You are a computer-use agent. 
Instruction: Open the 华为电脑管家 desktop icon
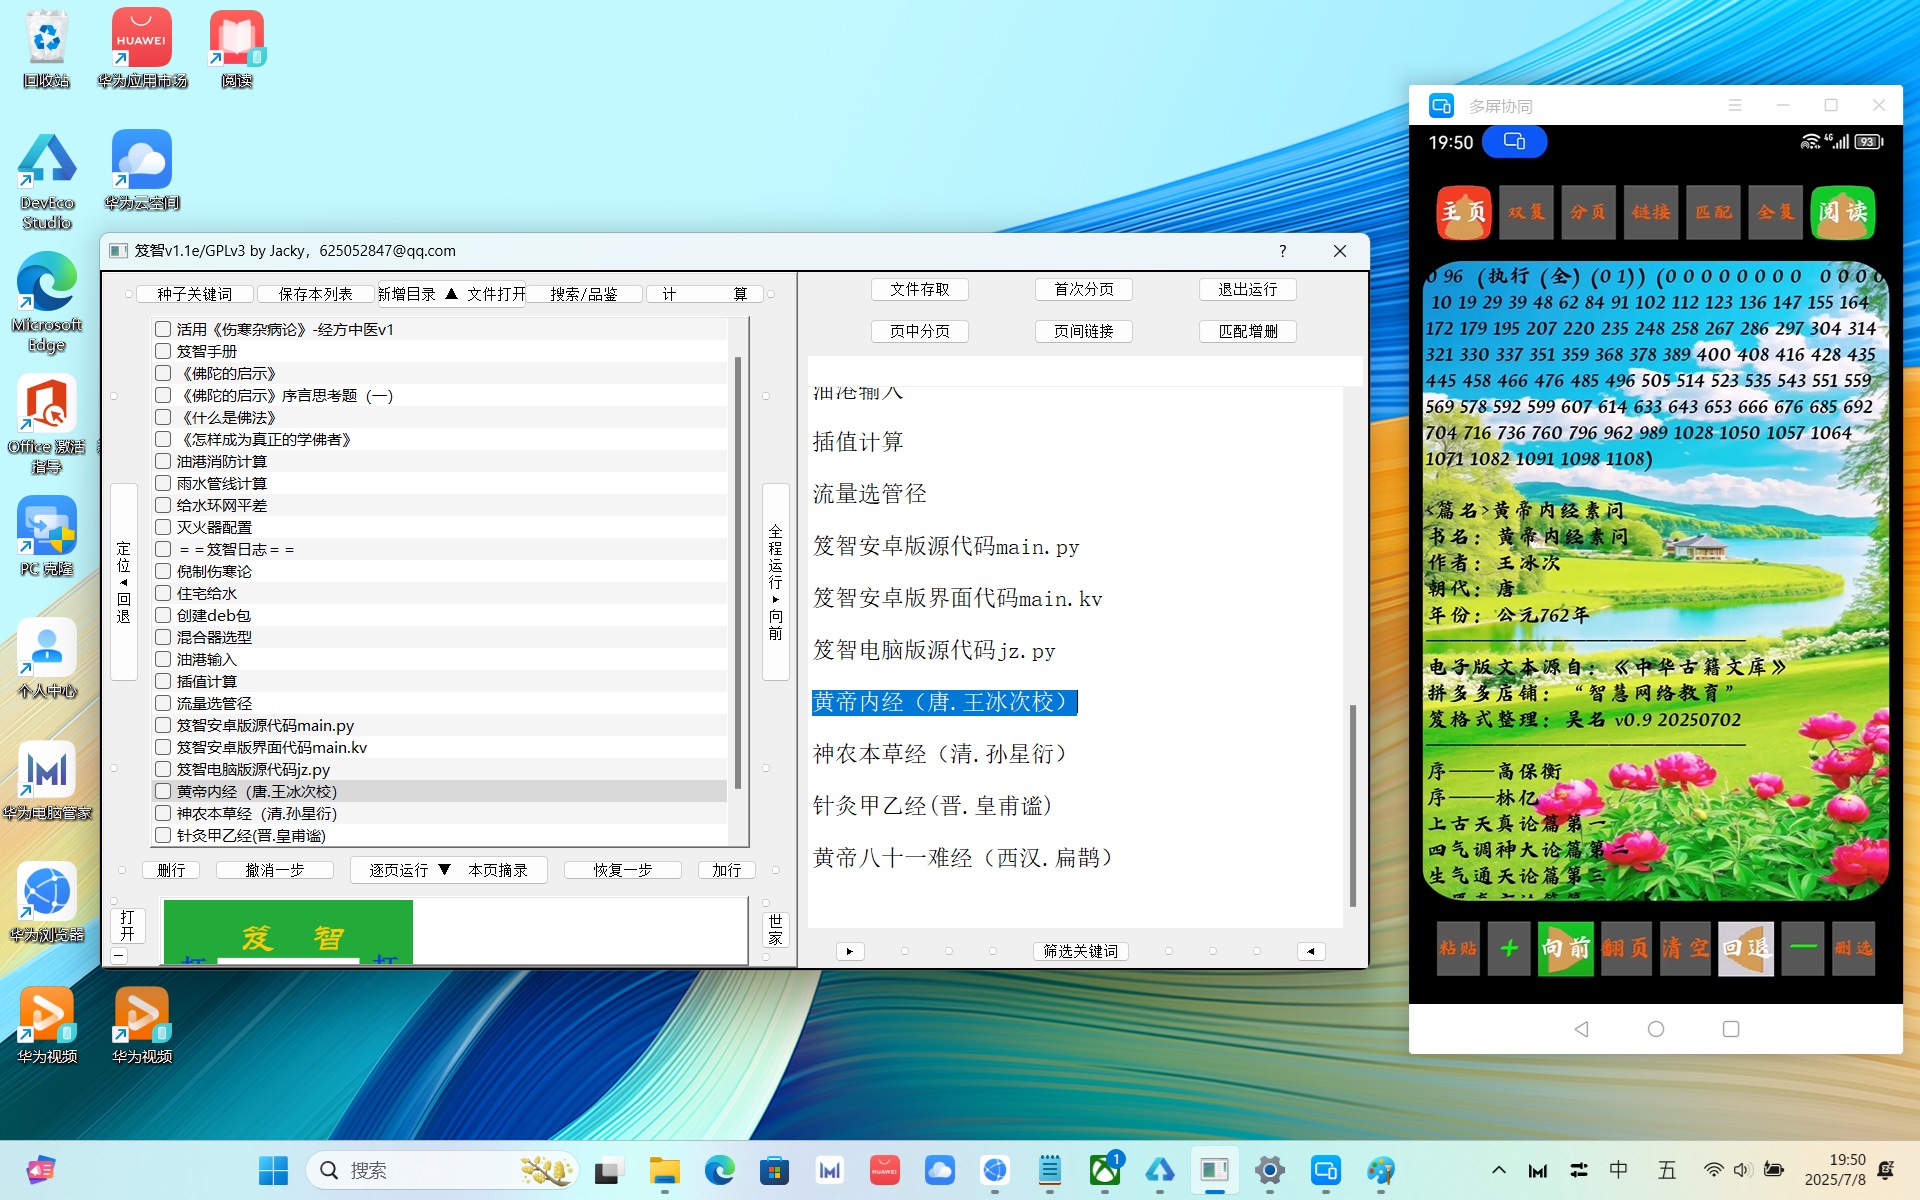(x=46, y=782)
